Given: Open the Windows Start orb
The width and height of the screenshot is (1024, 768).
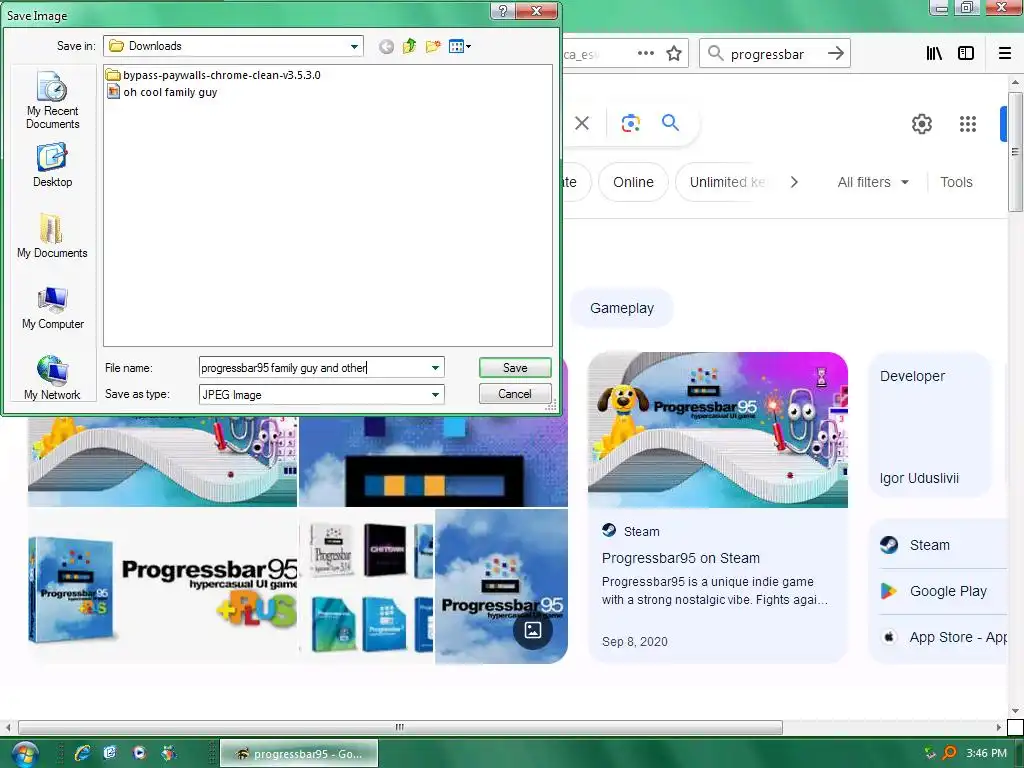Looking at the screenshot, I should click(24, 754).
